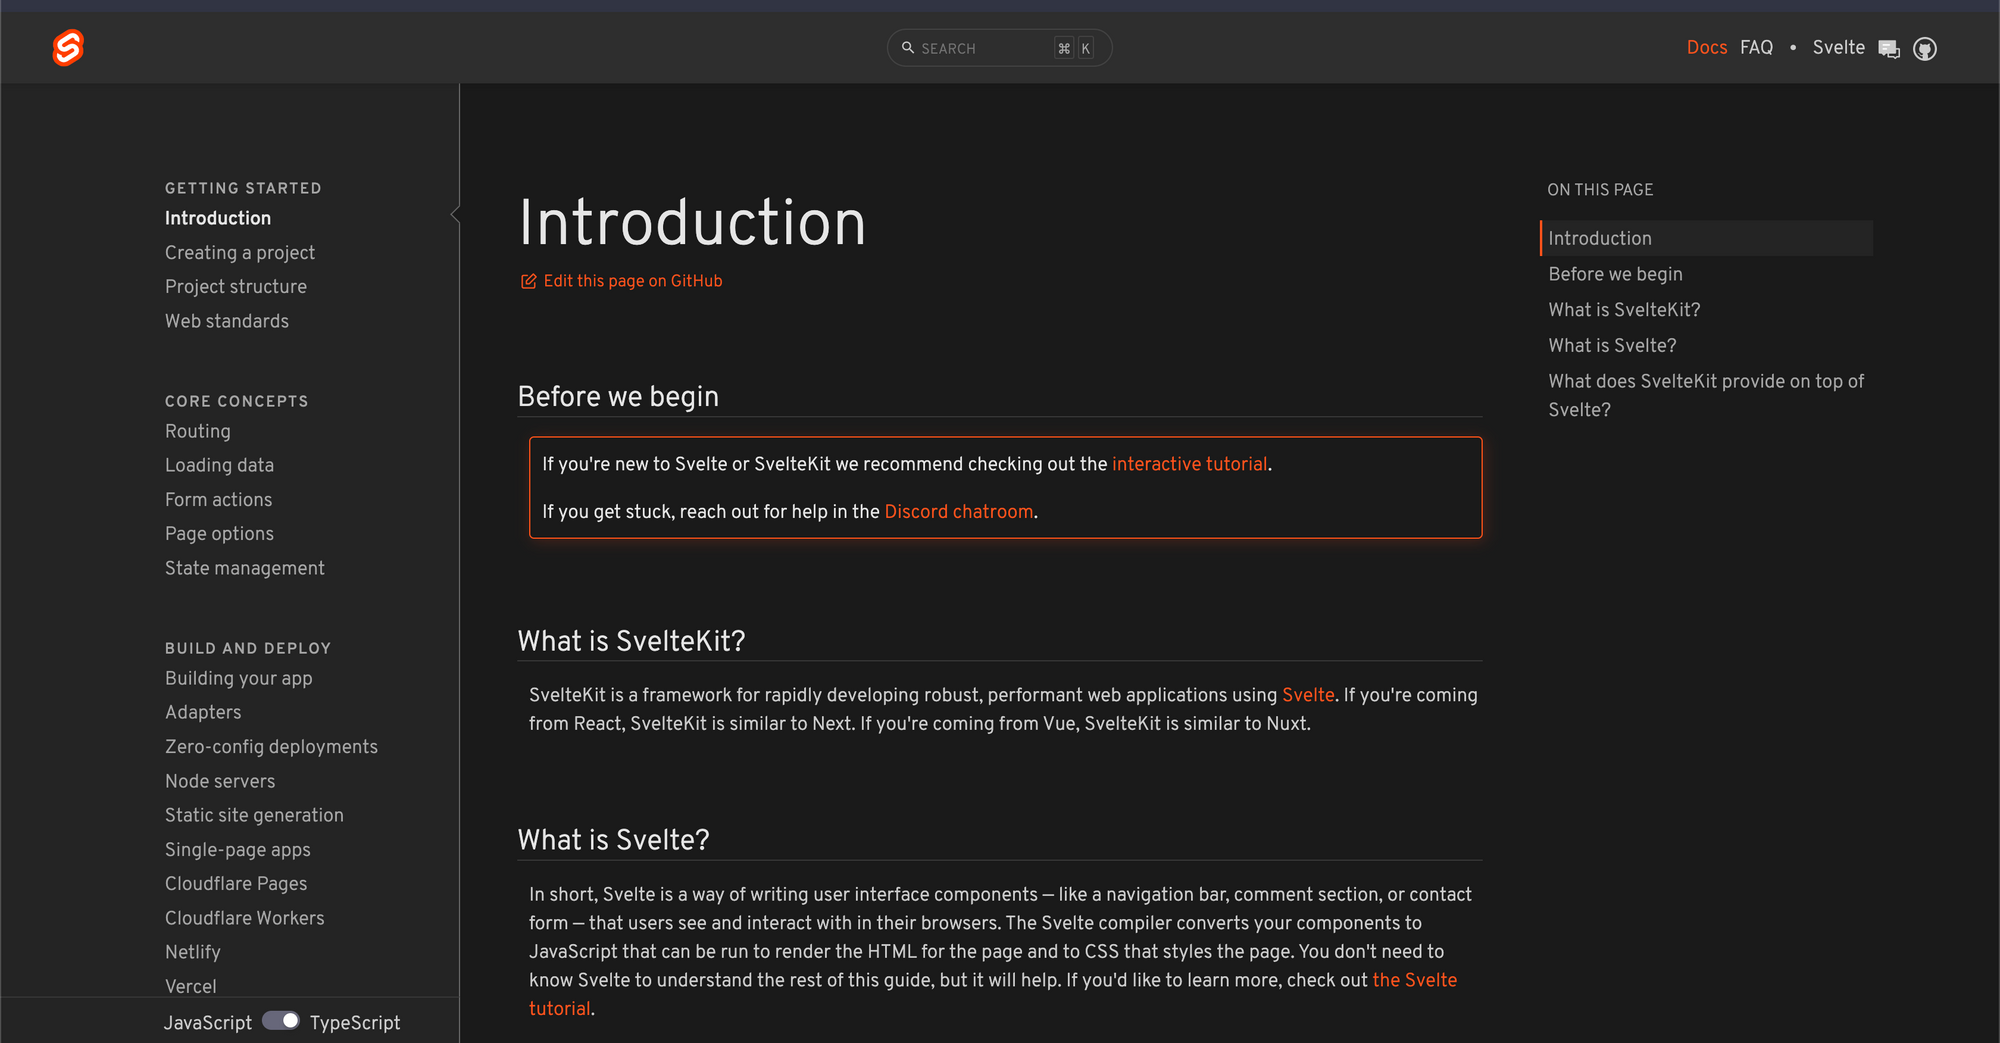Open "Cloudflare Workers" in the sidebar
The height and width of the screenshot is (1043, 2000).
click(x=245, y=918)
